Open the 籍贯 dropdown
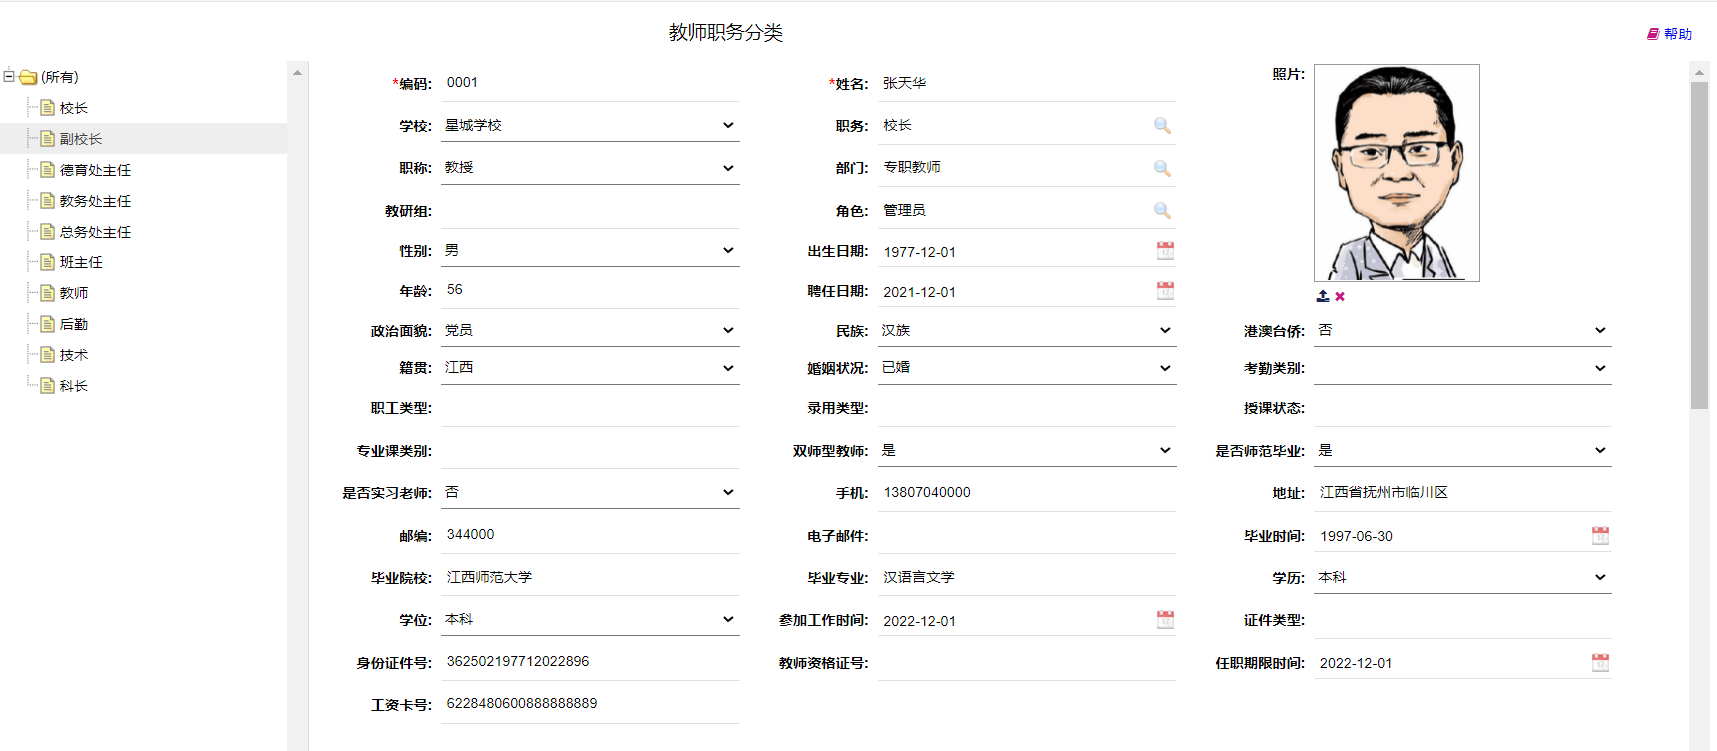This screenshot has height=751, width=1717. pyautogui.click(x=590, y=367)
